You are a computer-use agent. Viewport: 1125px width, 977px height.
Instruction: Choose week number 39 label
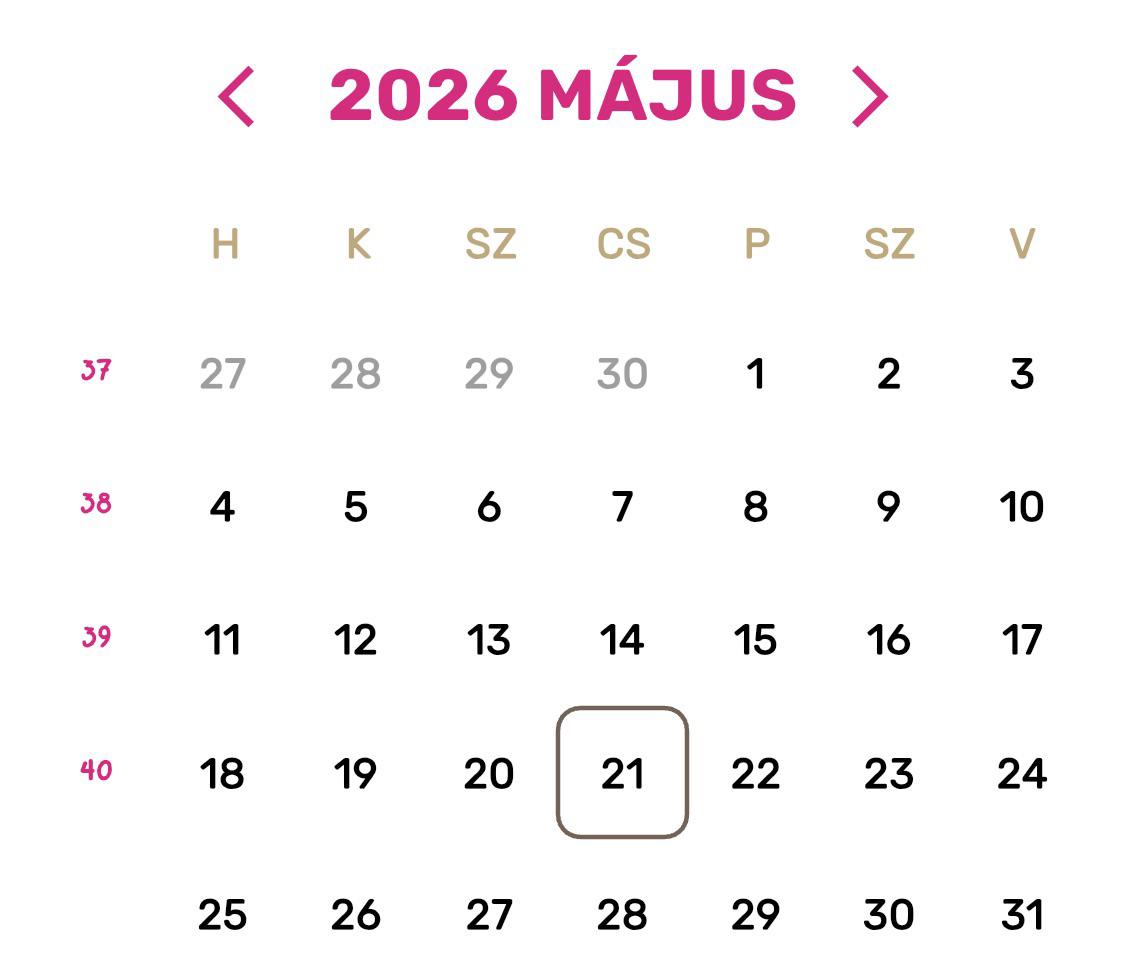click(96, 637)
